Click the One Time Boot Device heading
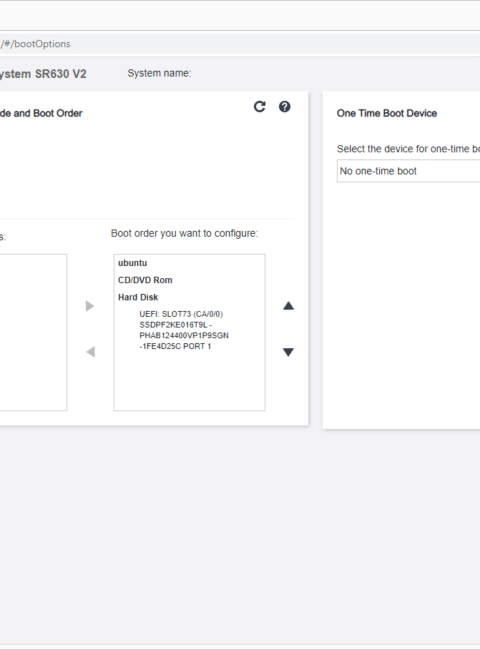Viewport: 480px width, 650px height. 387,113
